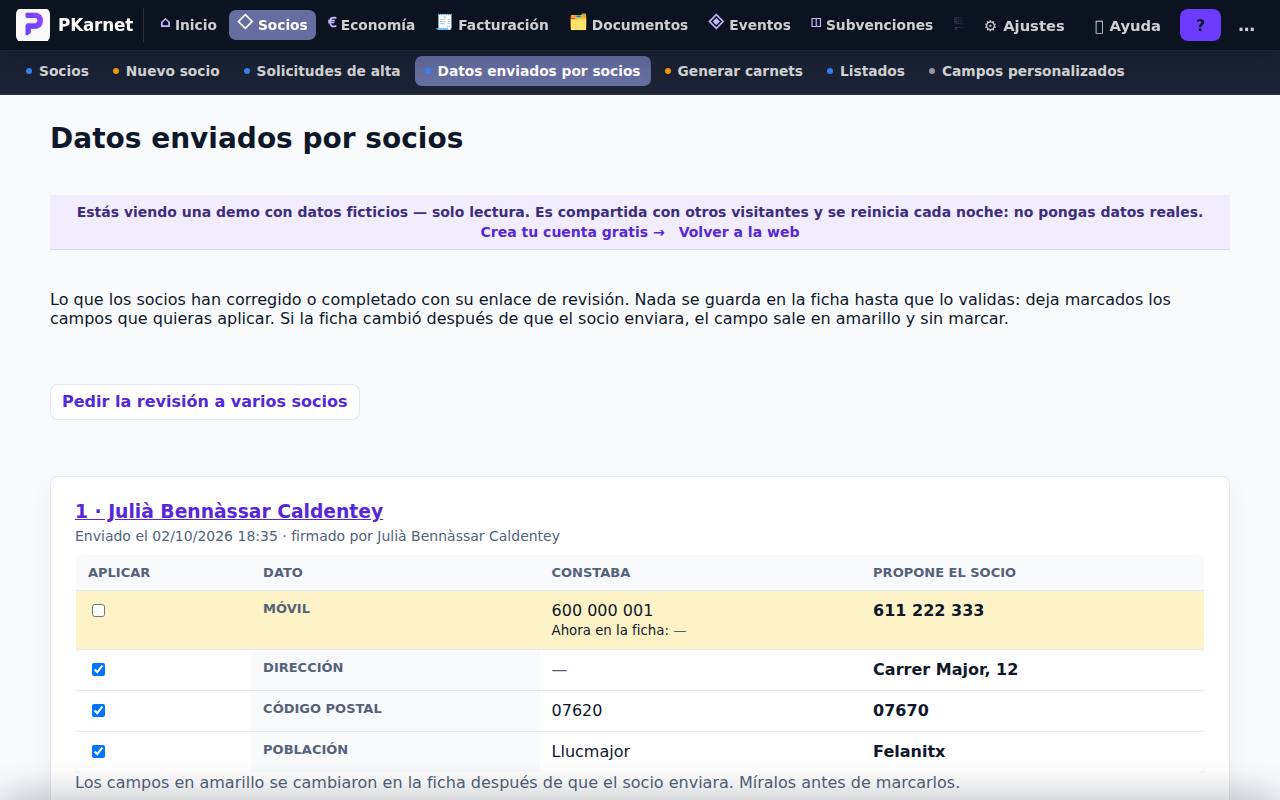
Task: Click the PKarnet logo icon
Action: tap(32, 25)
